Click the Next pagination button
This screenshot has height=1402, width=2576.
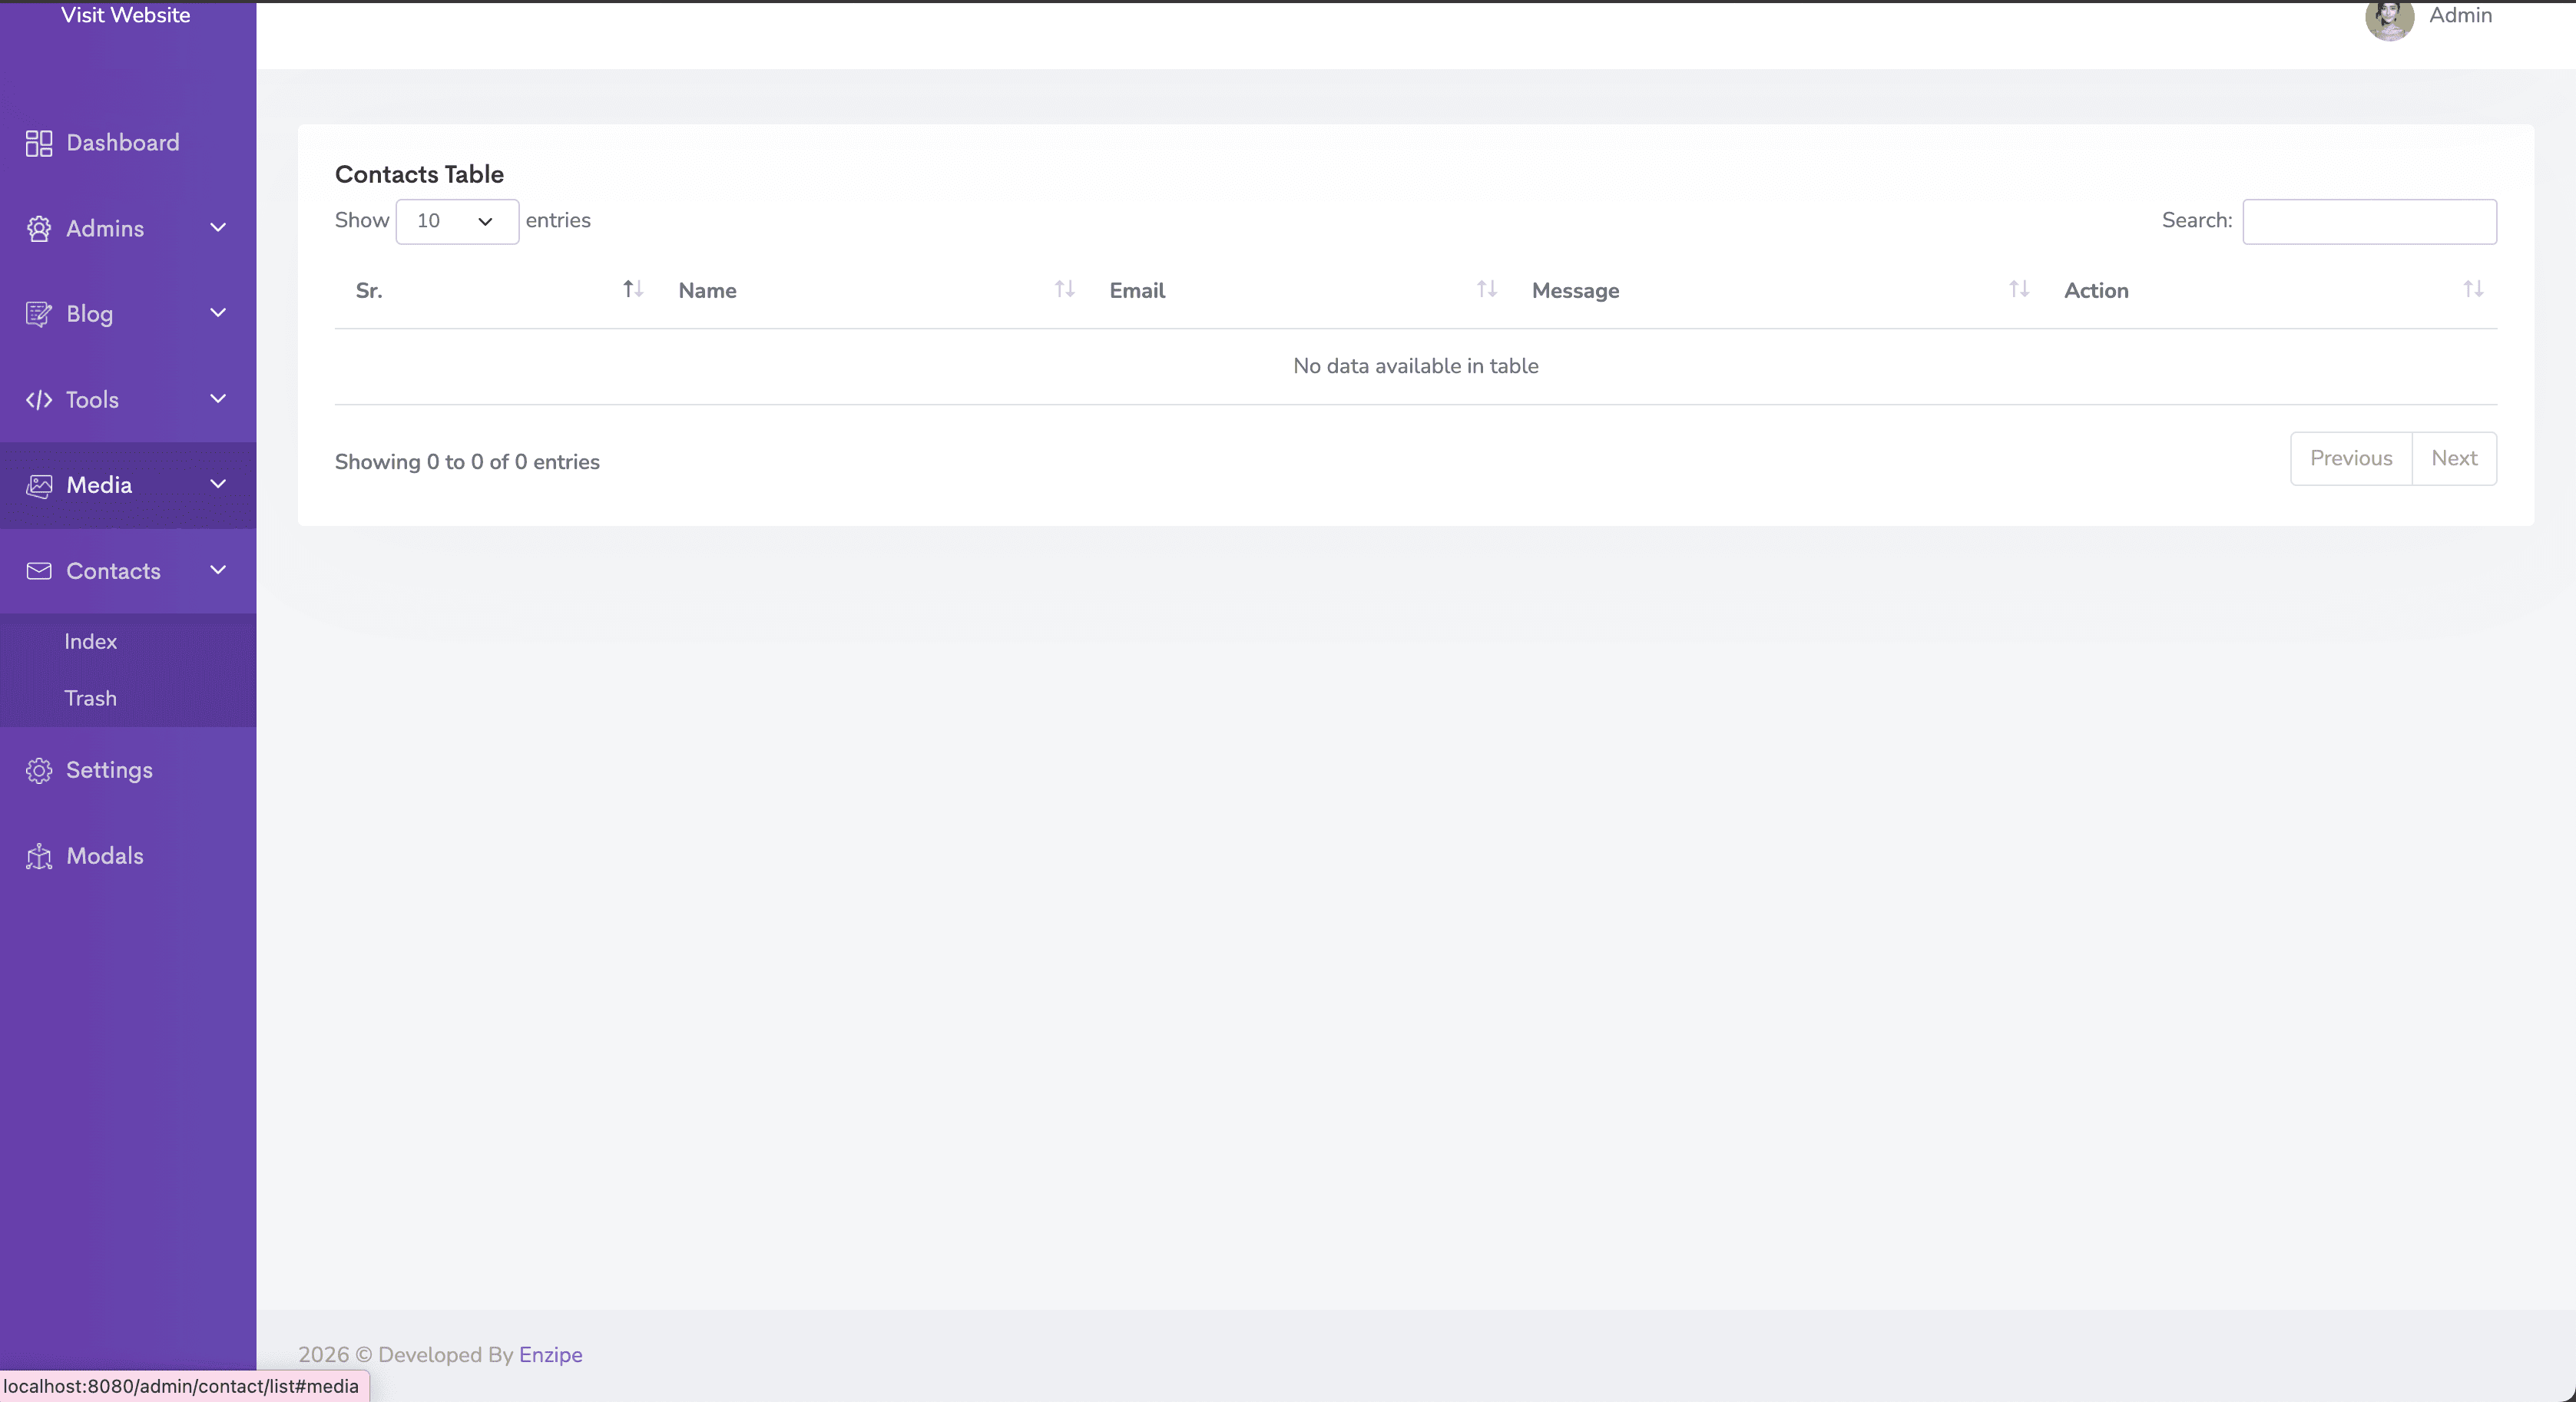coord(2454,459)
